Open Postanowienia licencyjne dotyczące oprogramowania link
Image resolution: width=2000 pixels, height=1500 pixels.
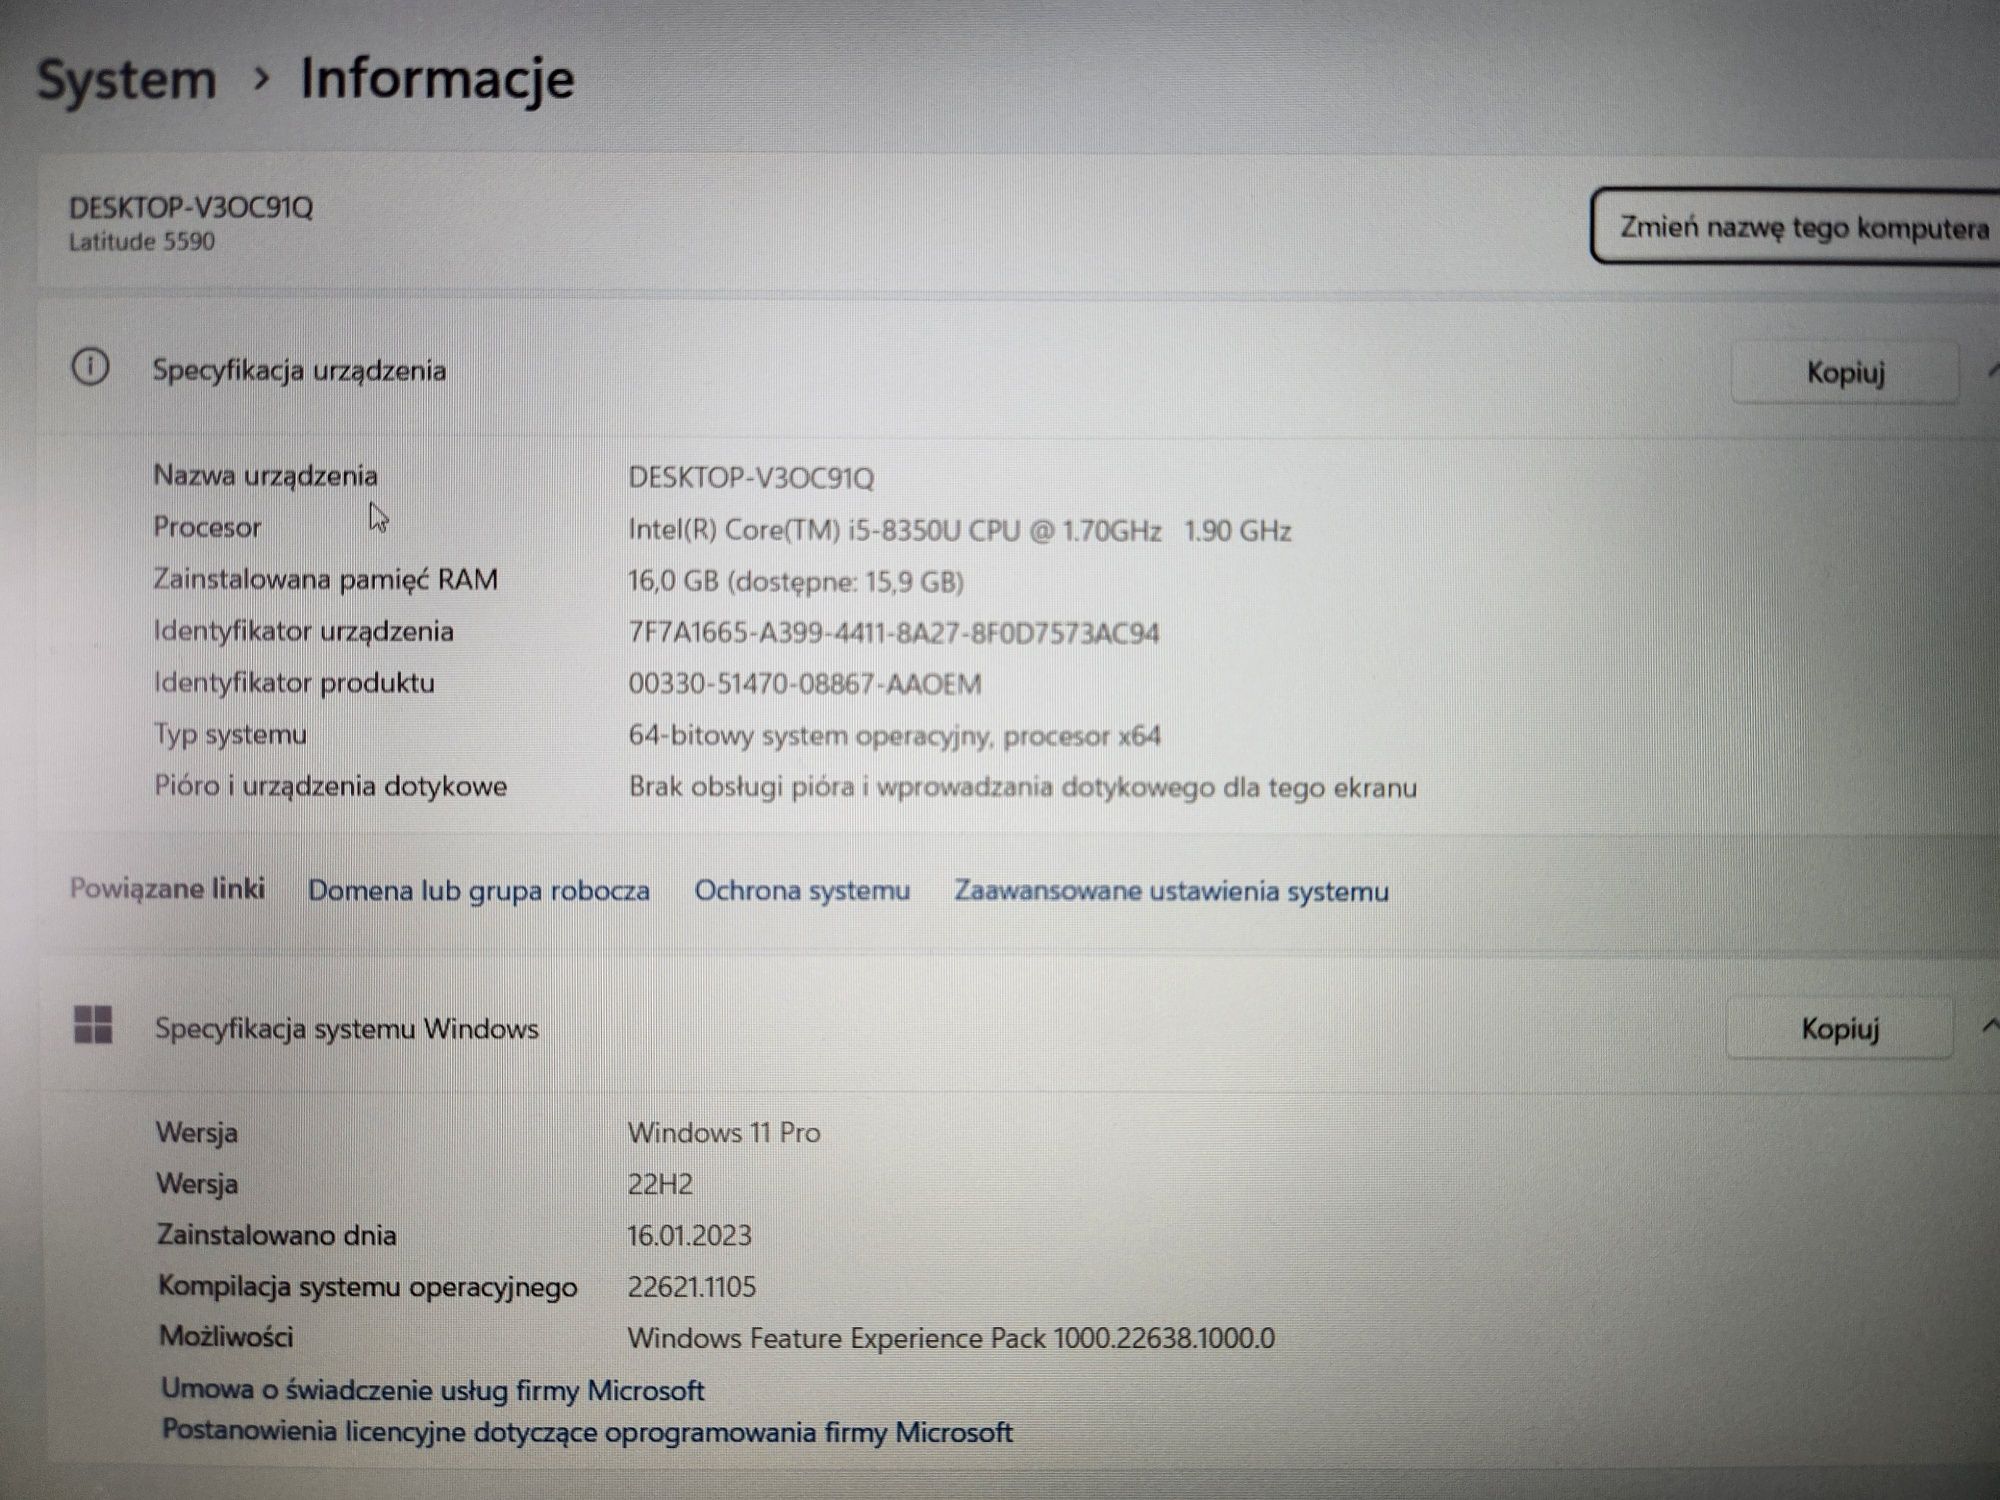[587, 1432]
